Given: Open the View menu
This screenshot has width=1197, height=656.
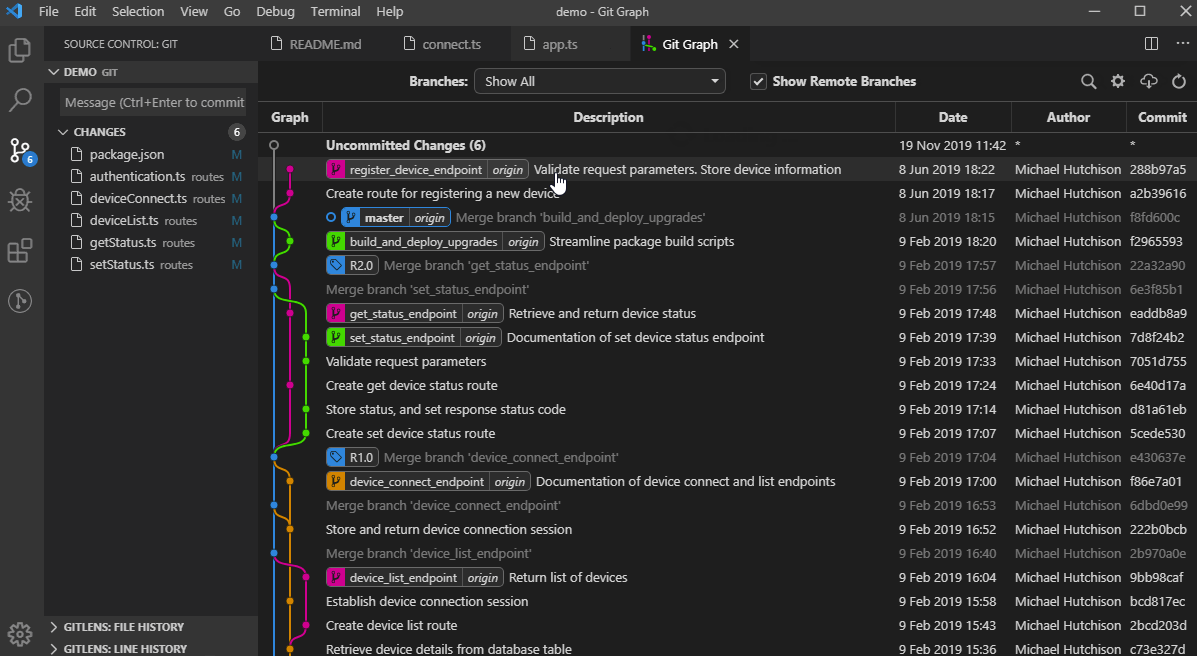Looking at the screenshot, I should click(x=194, y=11).
